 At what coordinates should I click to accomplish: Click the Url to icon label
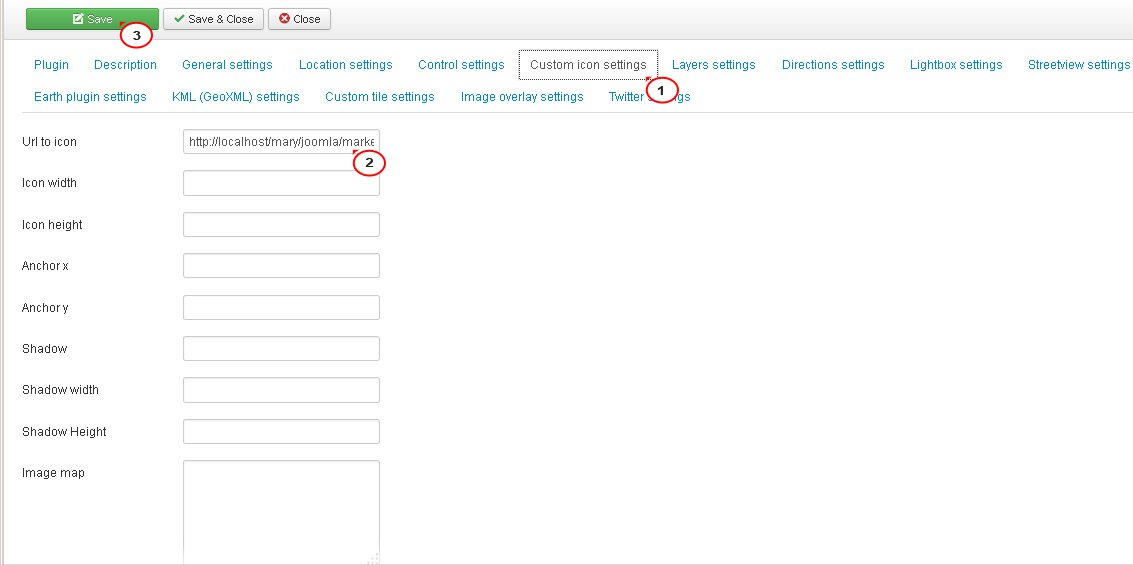point(49,142)
